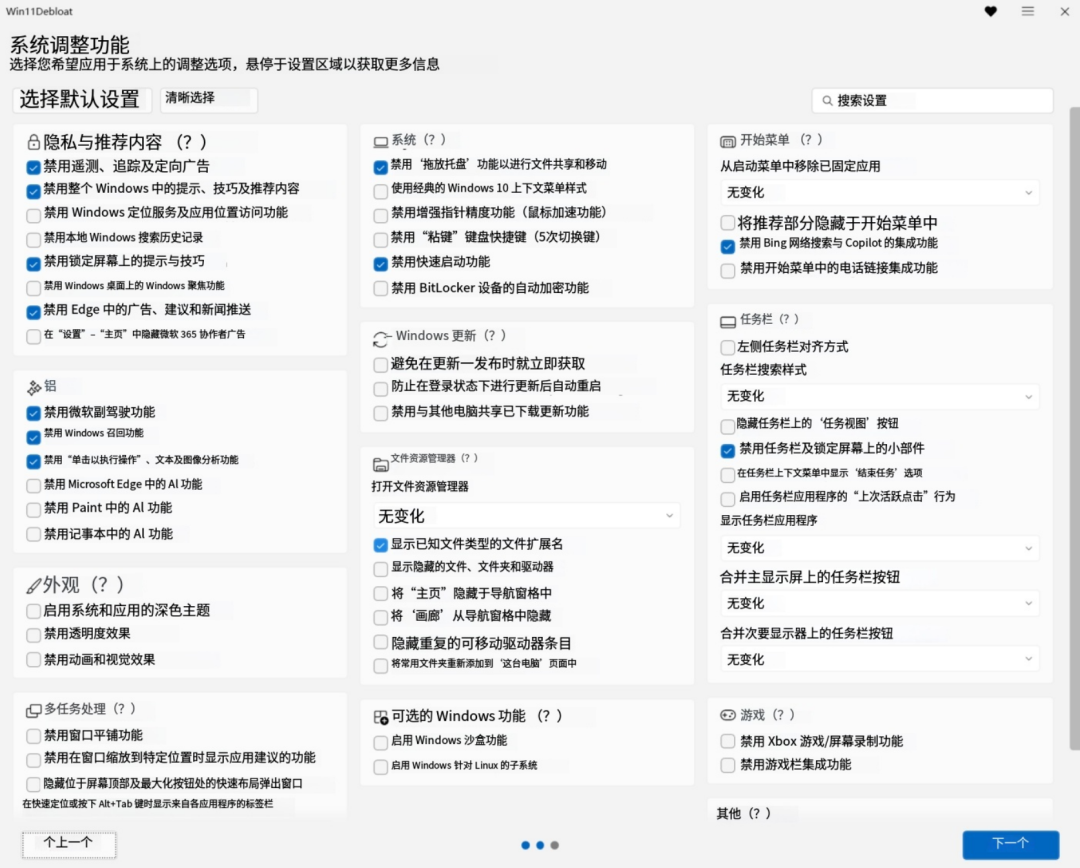Uncheck 禁用微软副驾驶功能
This screenshot has height=868, width=1080.
(31, 411)
